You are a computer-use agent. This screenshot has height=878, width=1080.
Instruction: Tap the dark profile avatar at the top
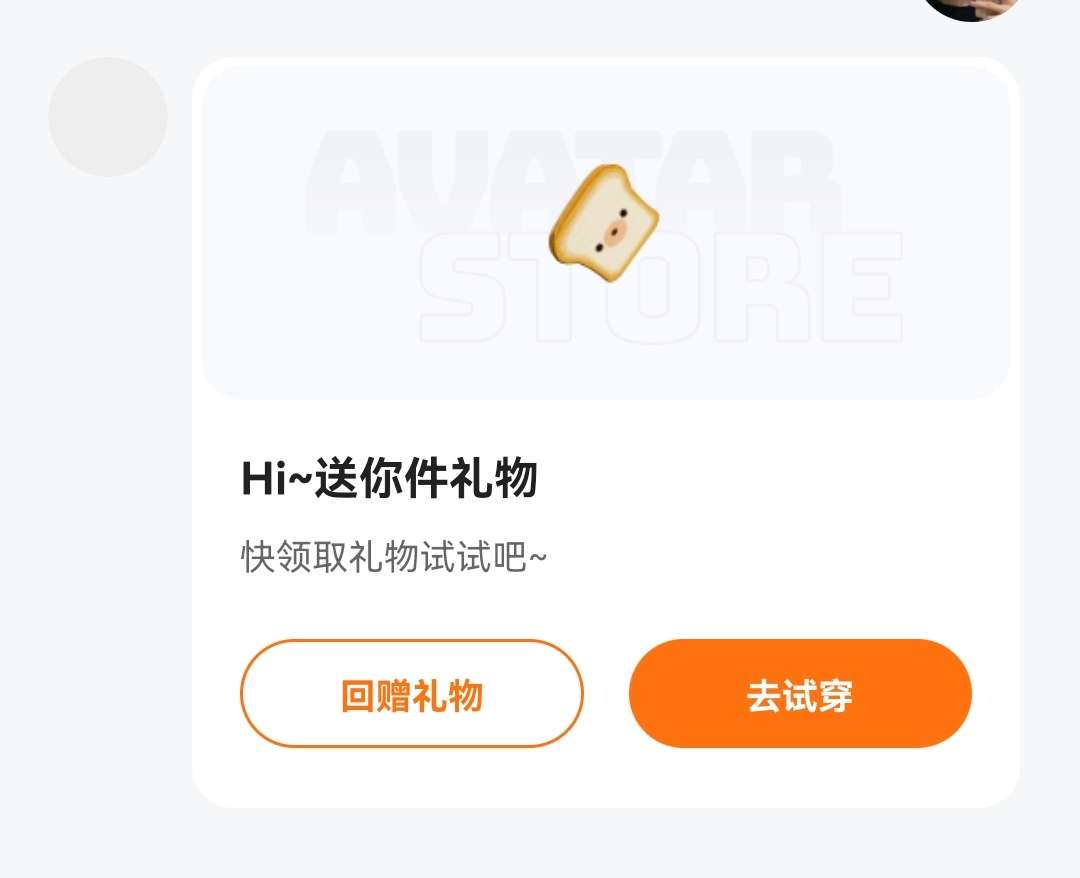click(970, 8)
